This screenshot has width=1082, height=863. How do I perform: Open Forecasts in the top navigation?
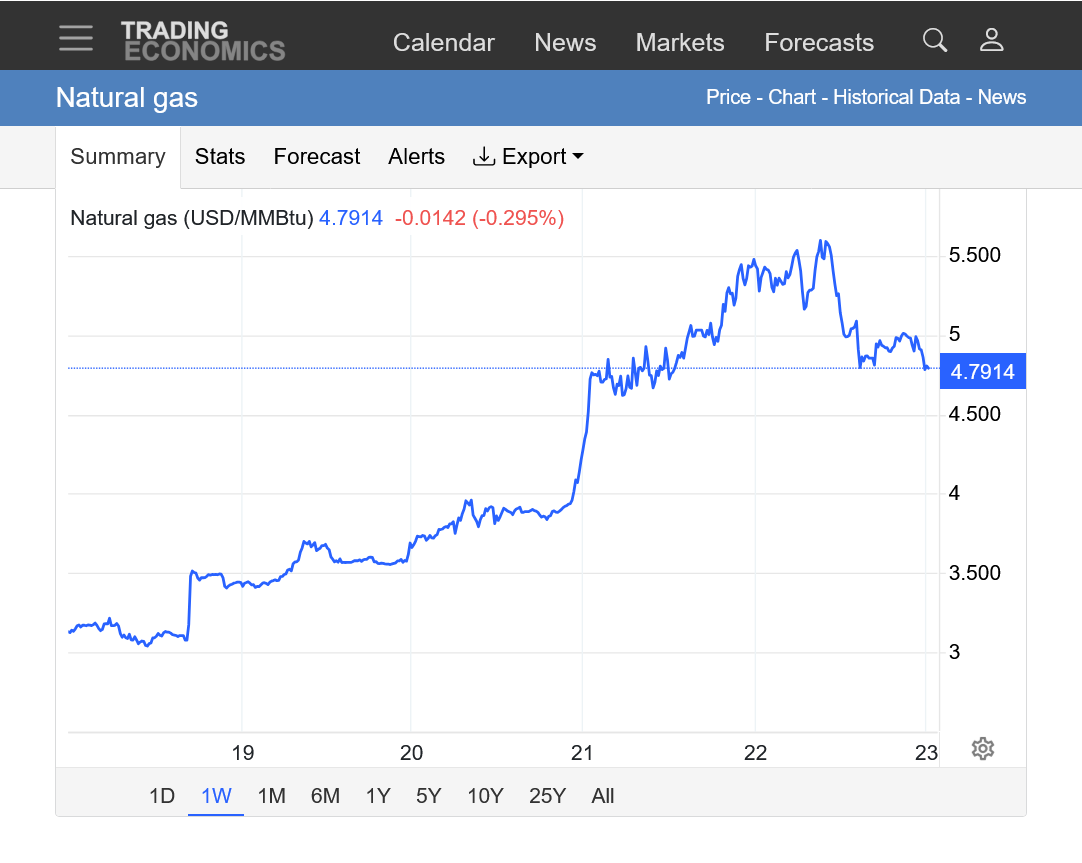tap(819, 43)
